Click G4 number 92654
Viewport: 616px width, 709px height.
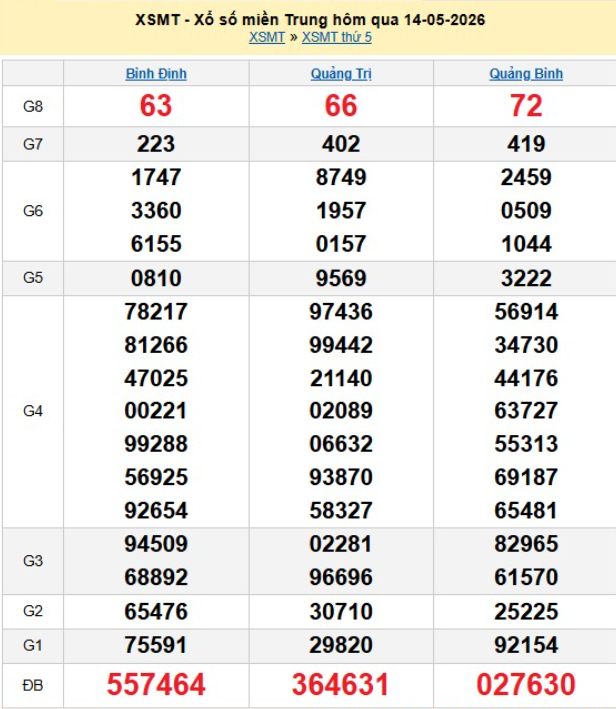[x=156, y=510]
